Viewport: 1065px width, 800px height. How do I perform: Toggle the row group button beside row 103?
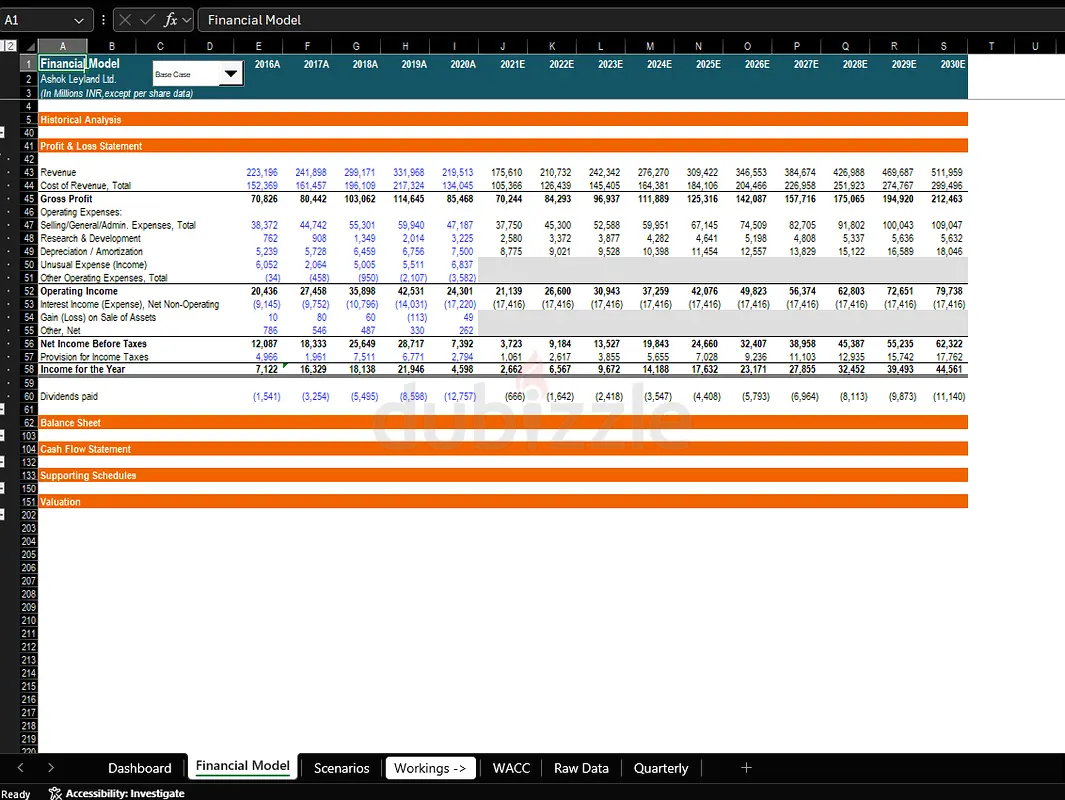(4, 436)
